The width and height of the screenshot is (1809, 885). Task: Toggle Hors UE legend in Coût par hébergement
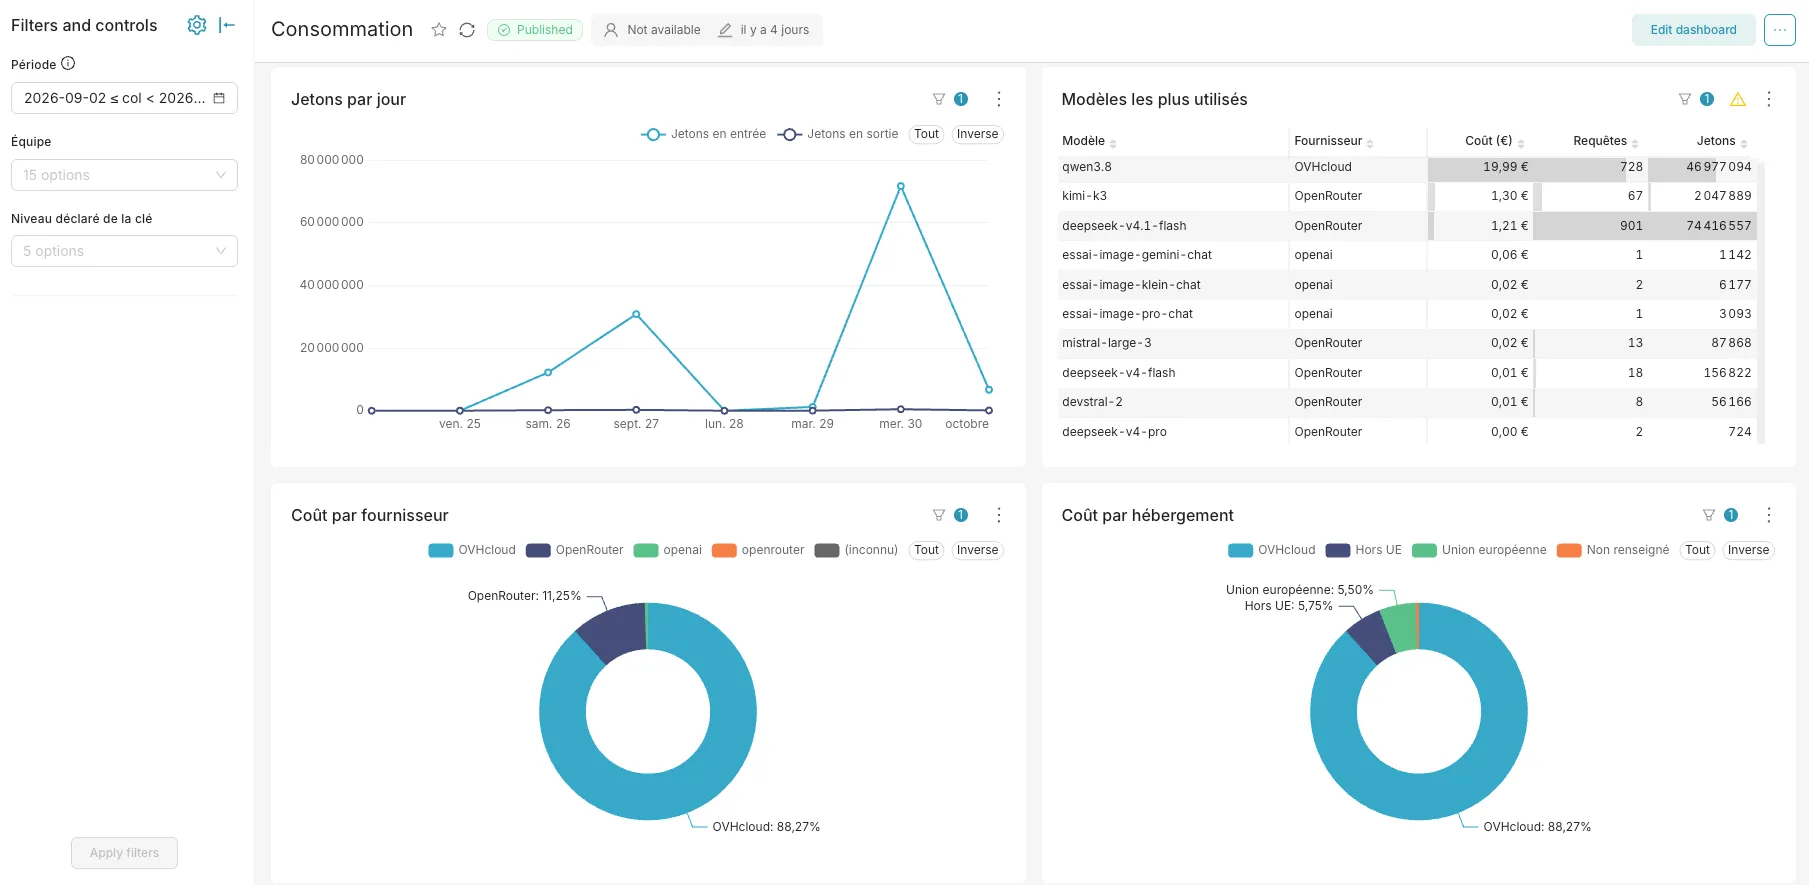coord(1364,550)
